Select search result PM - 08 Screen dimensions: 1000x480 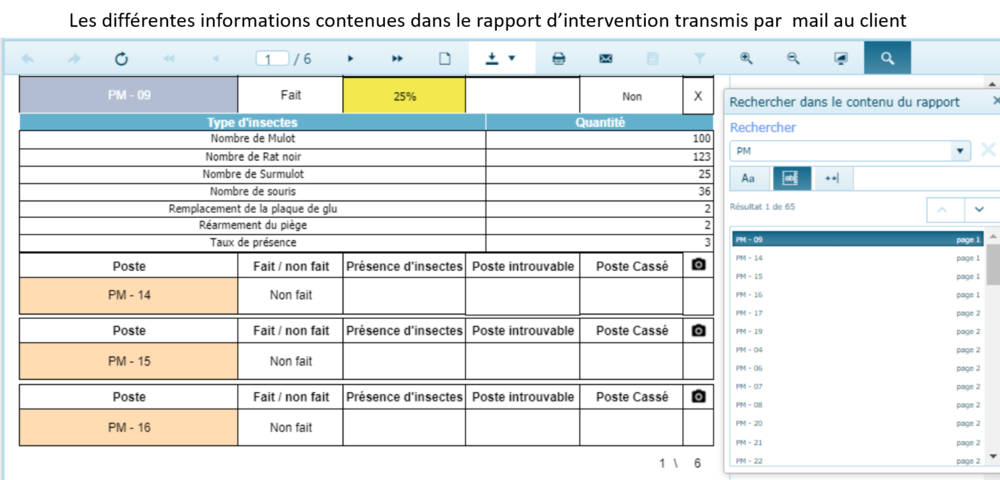858,405
